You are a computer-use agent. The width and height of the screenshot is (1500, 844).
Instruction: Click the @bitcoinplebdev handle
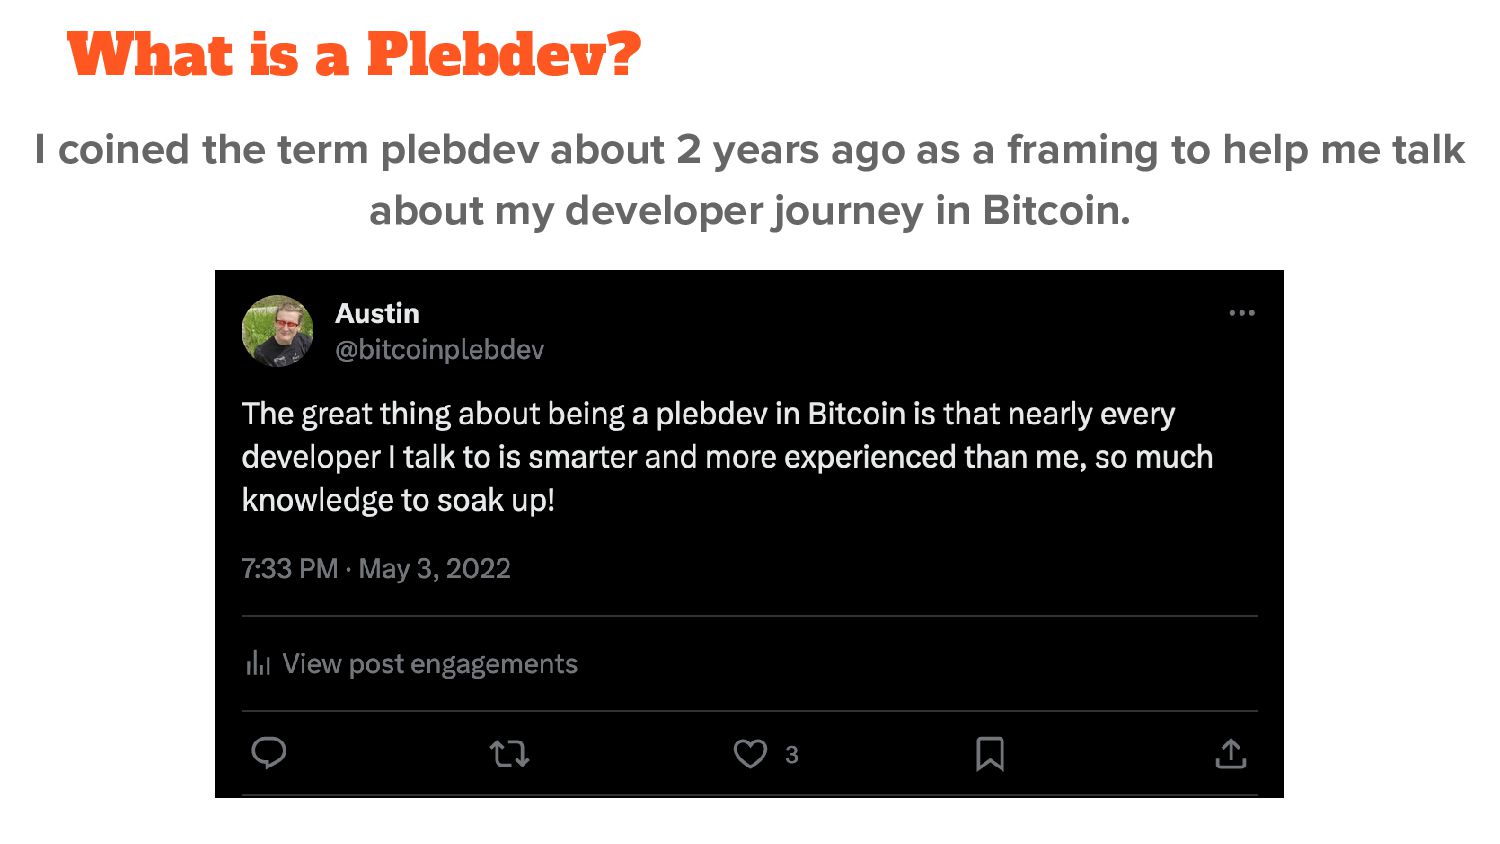(x=440, y=350)
